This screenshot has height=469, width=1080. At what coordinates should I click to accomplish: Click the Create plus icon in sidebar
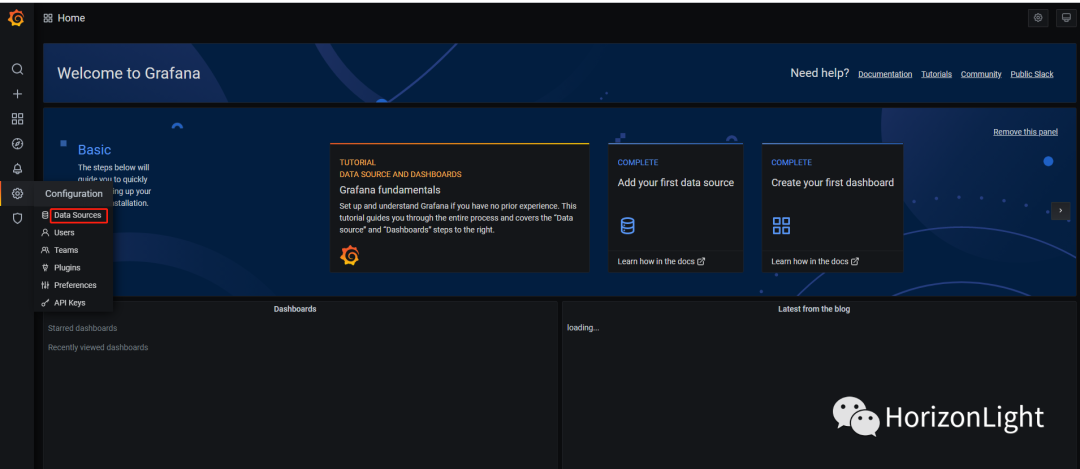(17, 94)
